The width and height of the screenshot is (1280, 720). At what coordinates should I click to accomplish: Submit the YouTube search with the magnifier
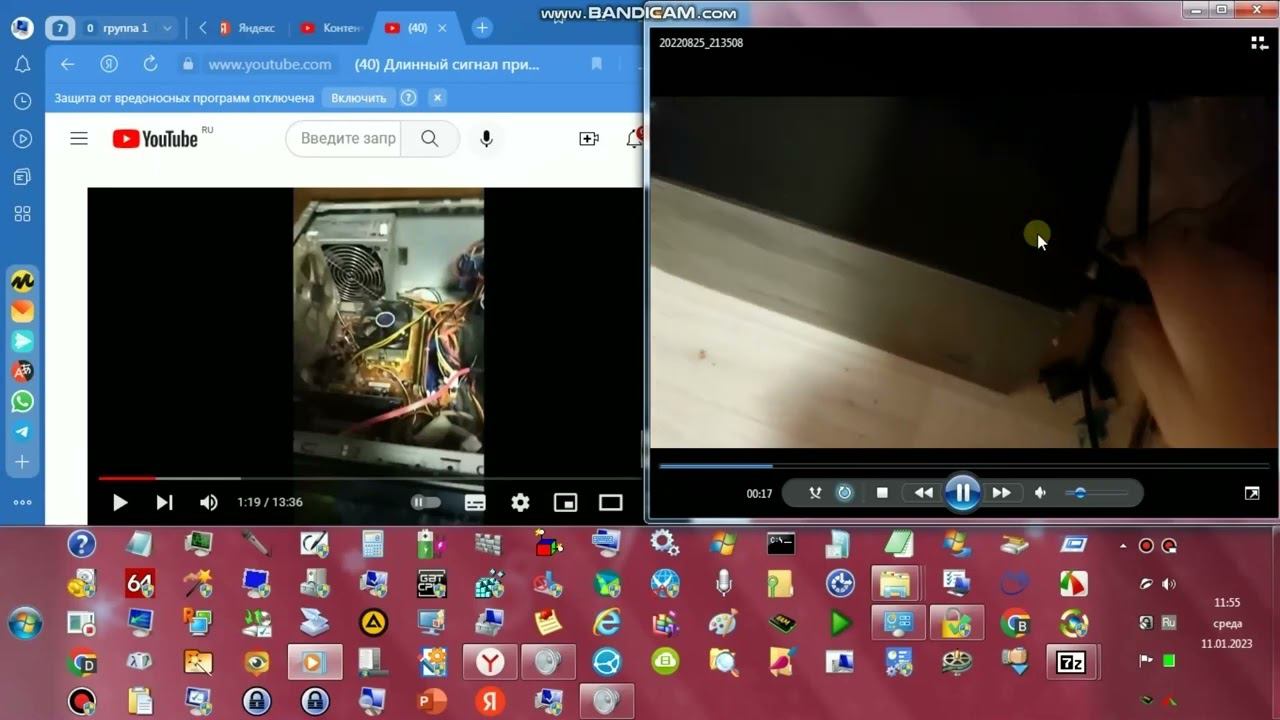(x=430, y=139)
